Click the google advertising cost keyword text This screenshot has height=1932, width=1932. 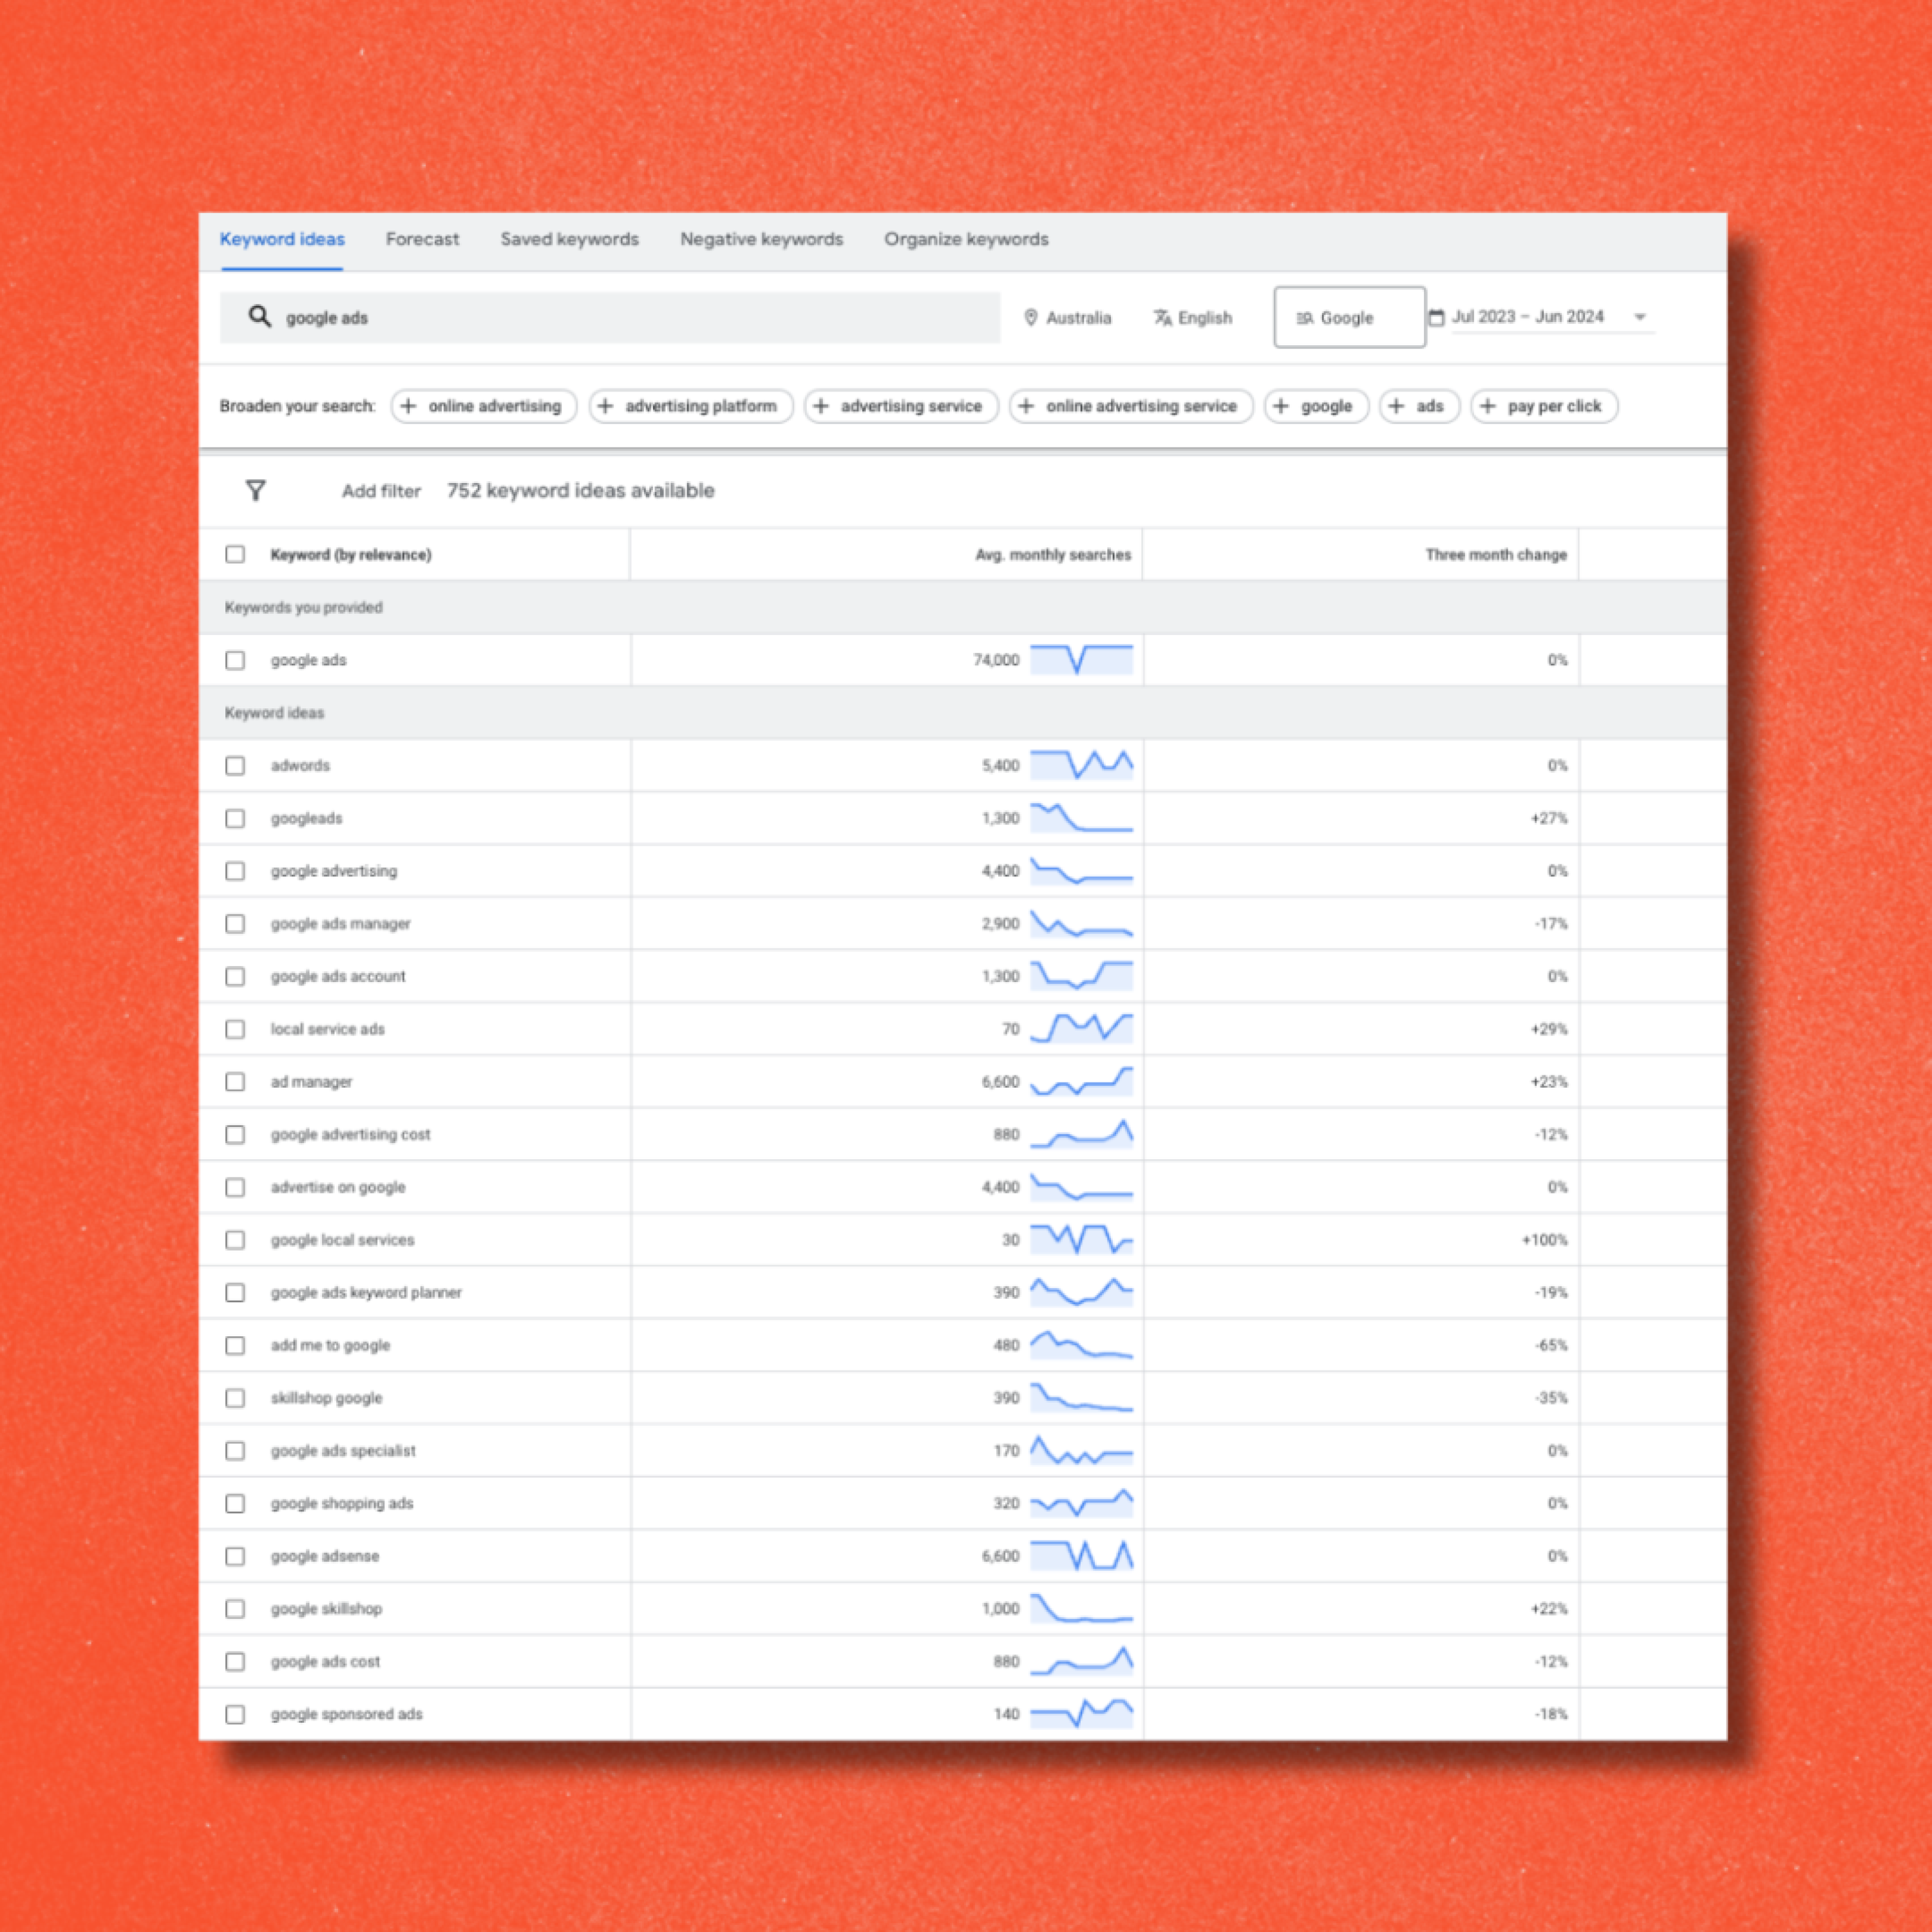click(x=350, y=1134)
